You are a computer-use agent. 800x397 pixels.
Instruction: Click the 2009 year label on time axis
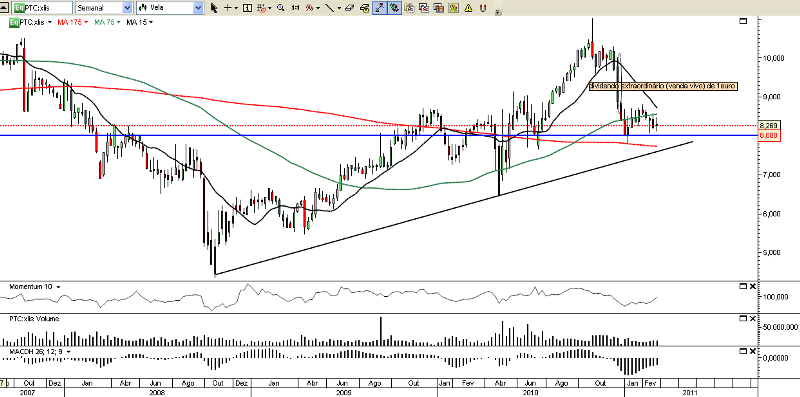344,392
